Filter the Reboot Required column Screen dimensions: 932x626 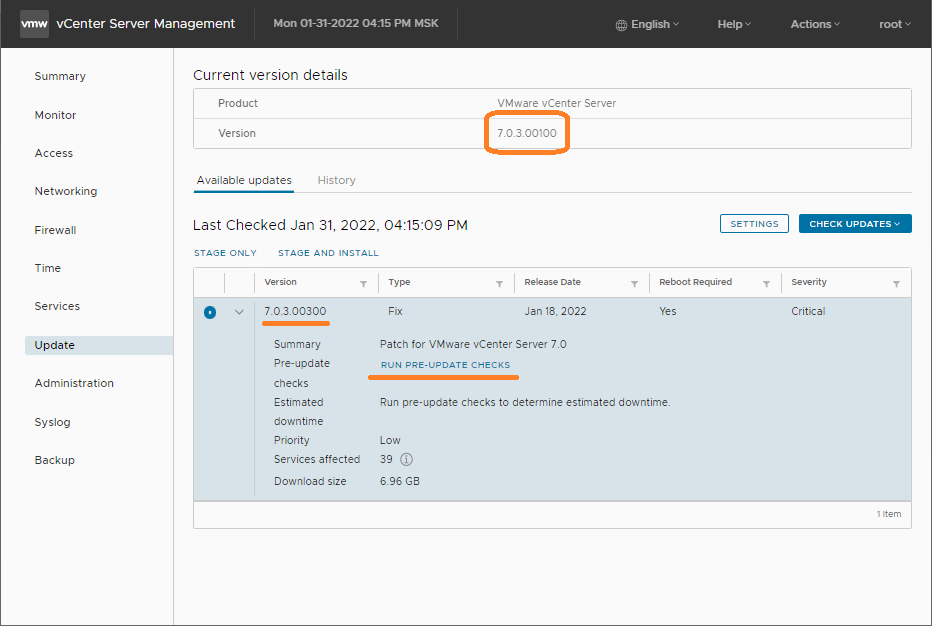click(x=766, y=284)
